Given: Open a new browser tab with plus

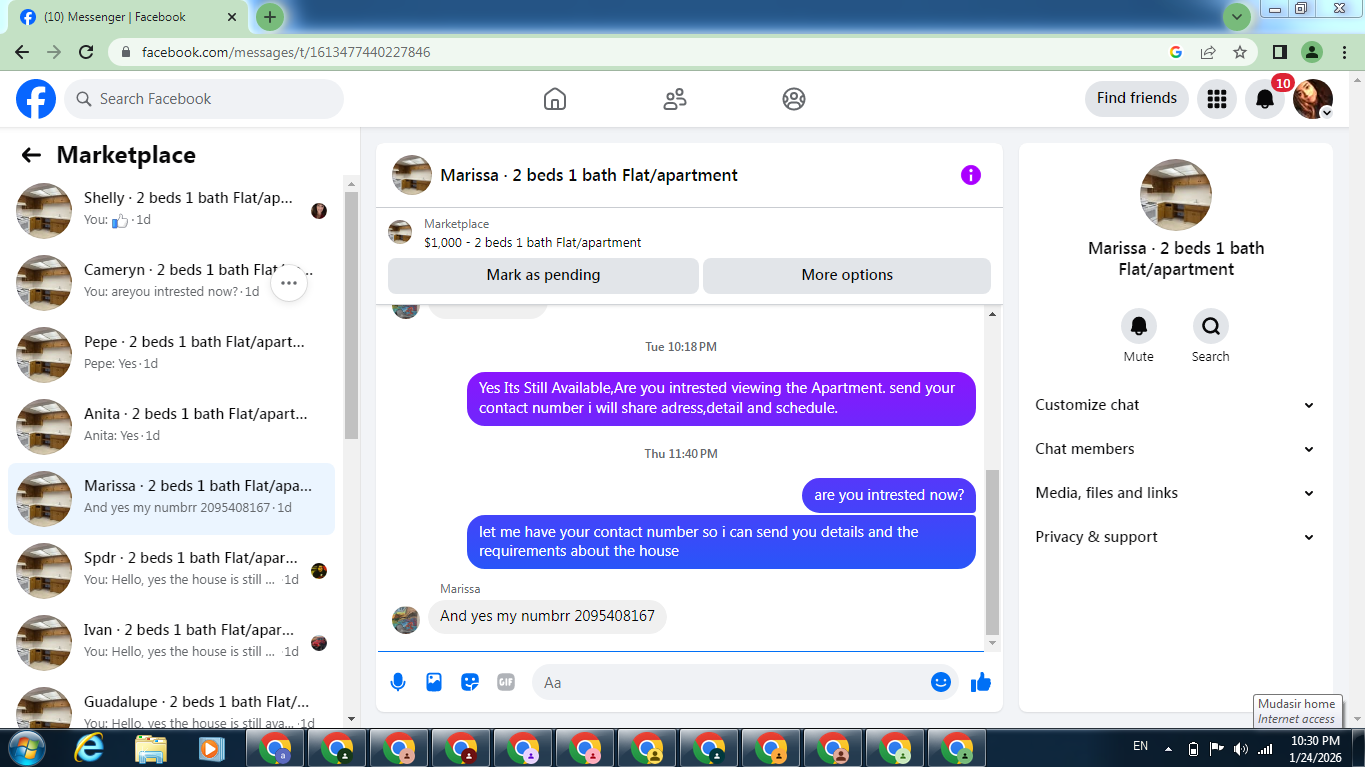Looking at the screenshot, I should pyautogui.click(x=270, y=17).
